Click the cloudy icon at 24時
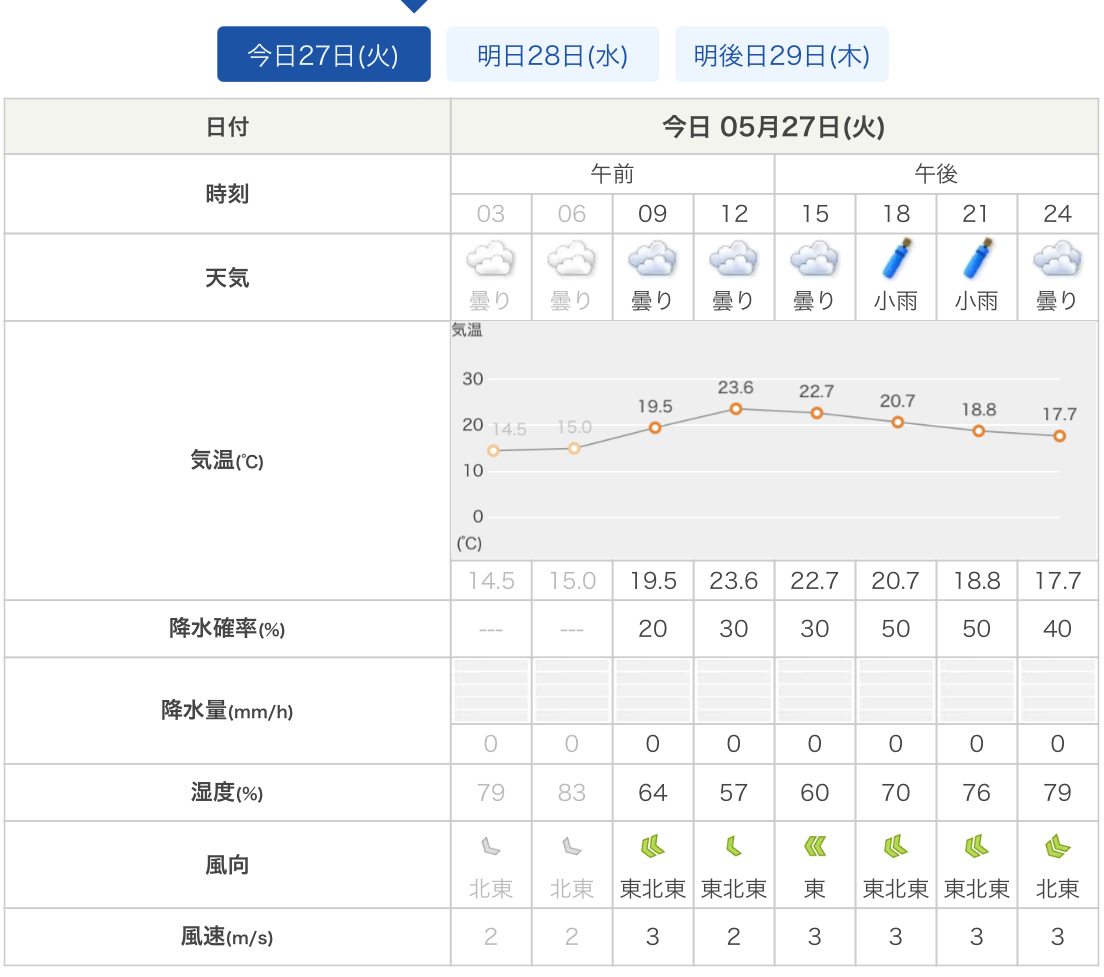The width and height of the screenshot is (1104, 977). click(1057, 262)
